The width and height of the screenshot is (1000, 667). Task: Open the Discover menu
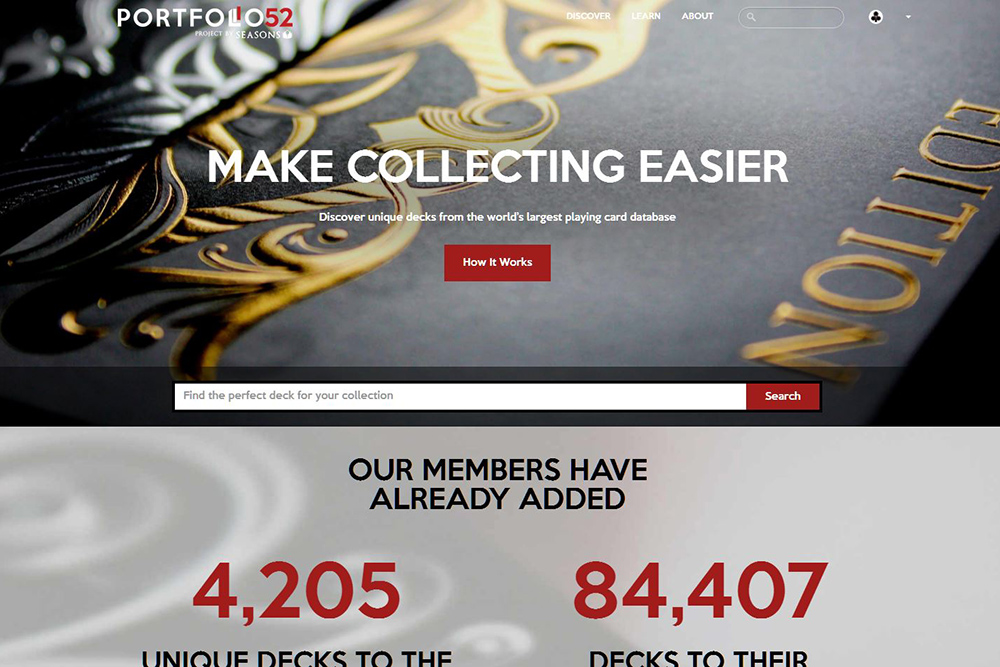point(588,16)
